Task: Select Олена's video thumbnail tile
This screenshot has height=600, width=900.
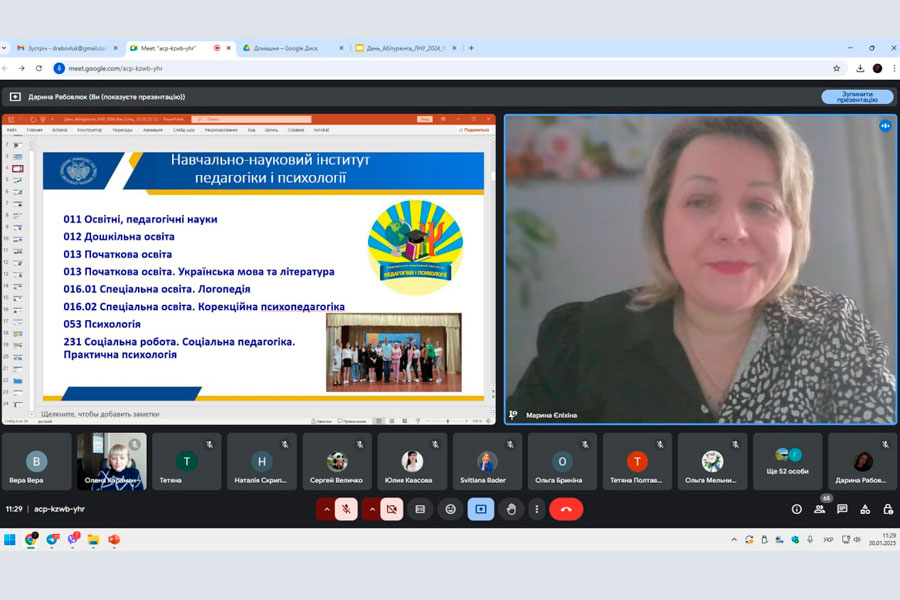Action: [x=112, y=461]
